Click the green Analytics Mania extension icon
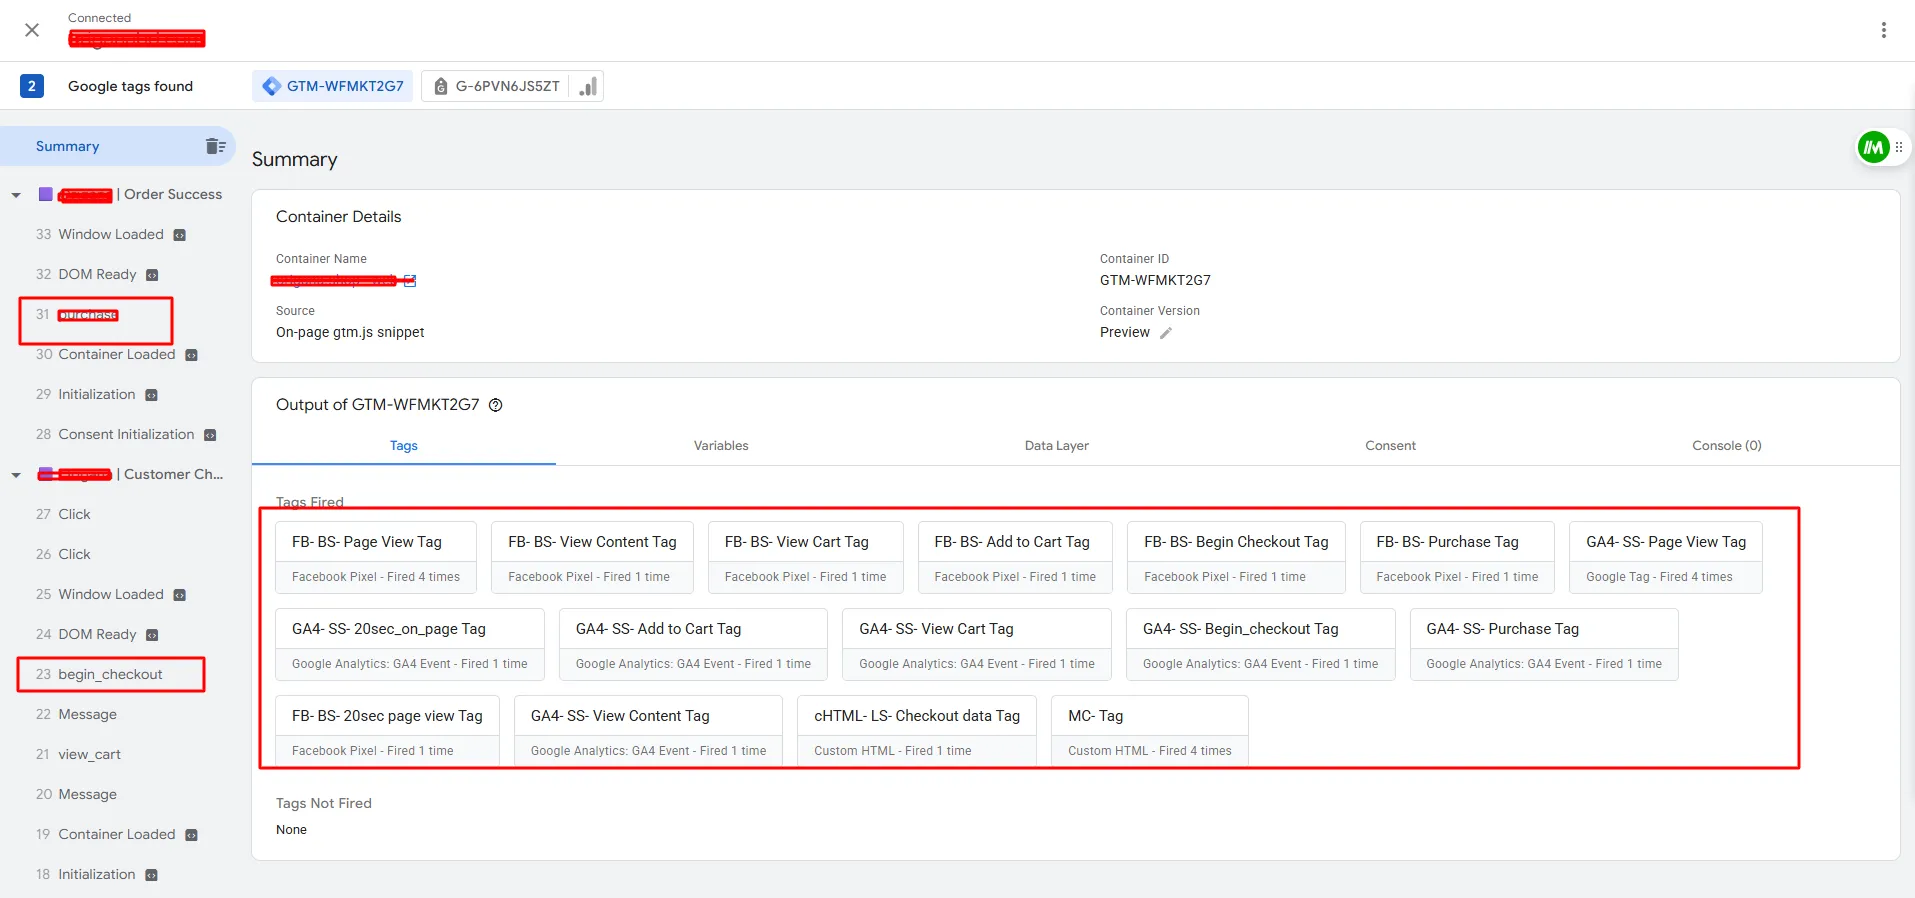The height and width of the screenshot is (898, 1915). coord(1873,147)
